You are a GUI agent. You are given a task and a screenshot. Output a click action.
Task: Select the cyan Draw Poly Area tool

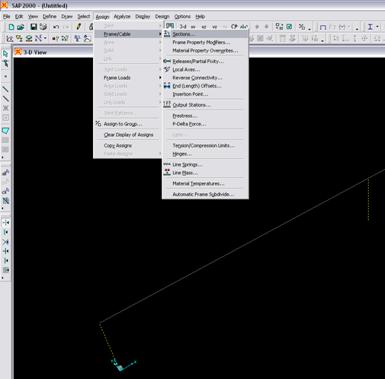click(6, 130)
